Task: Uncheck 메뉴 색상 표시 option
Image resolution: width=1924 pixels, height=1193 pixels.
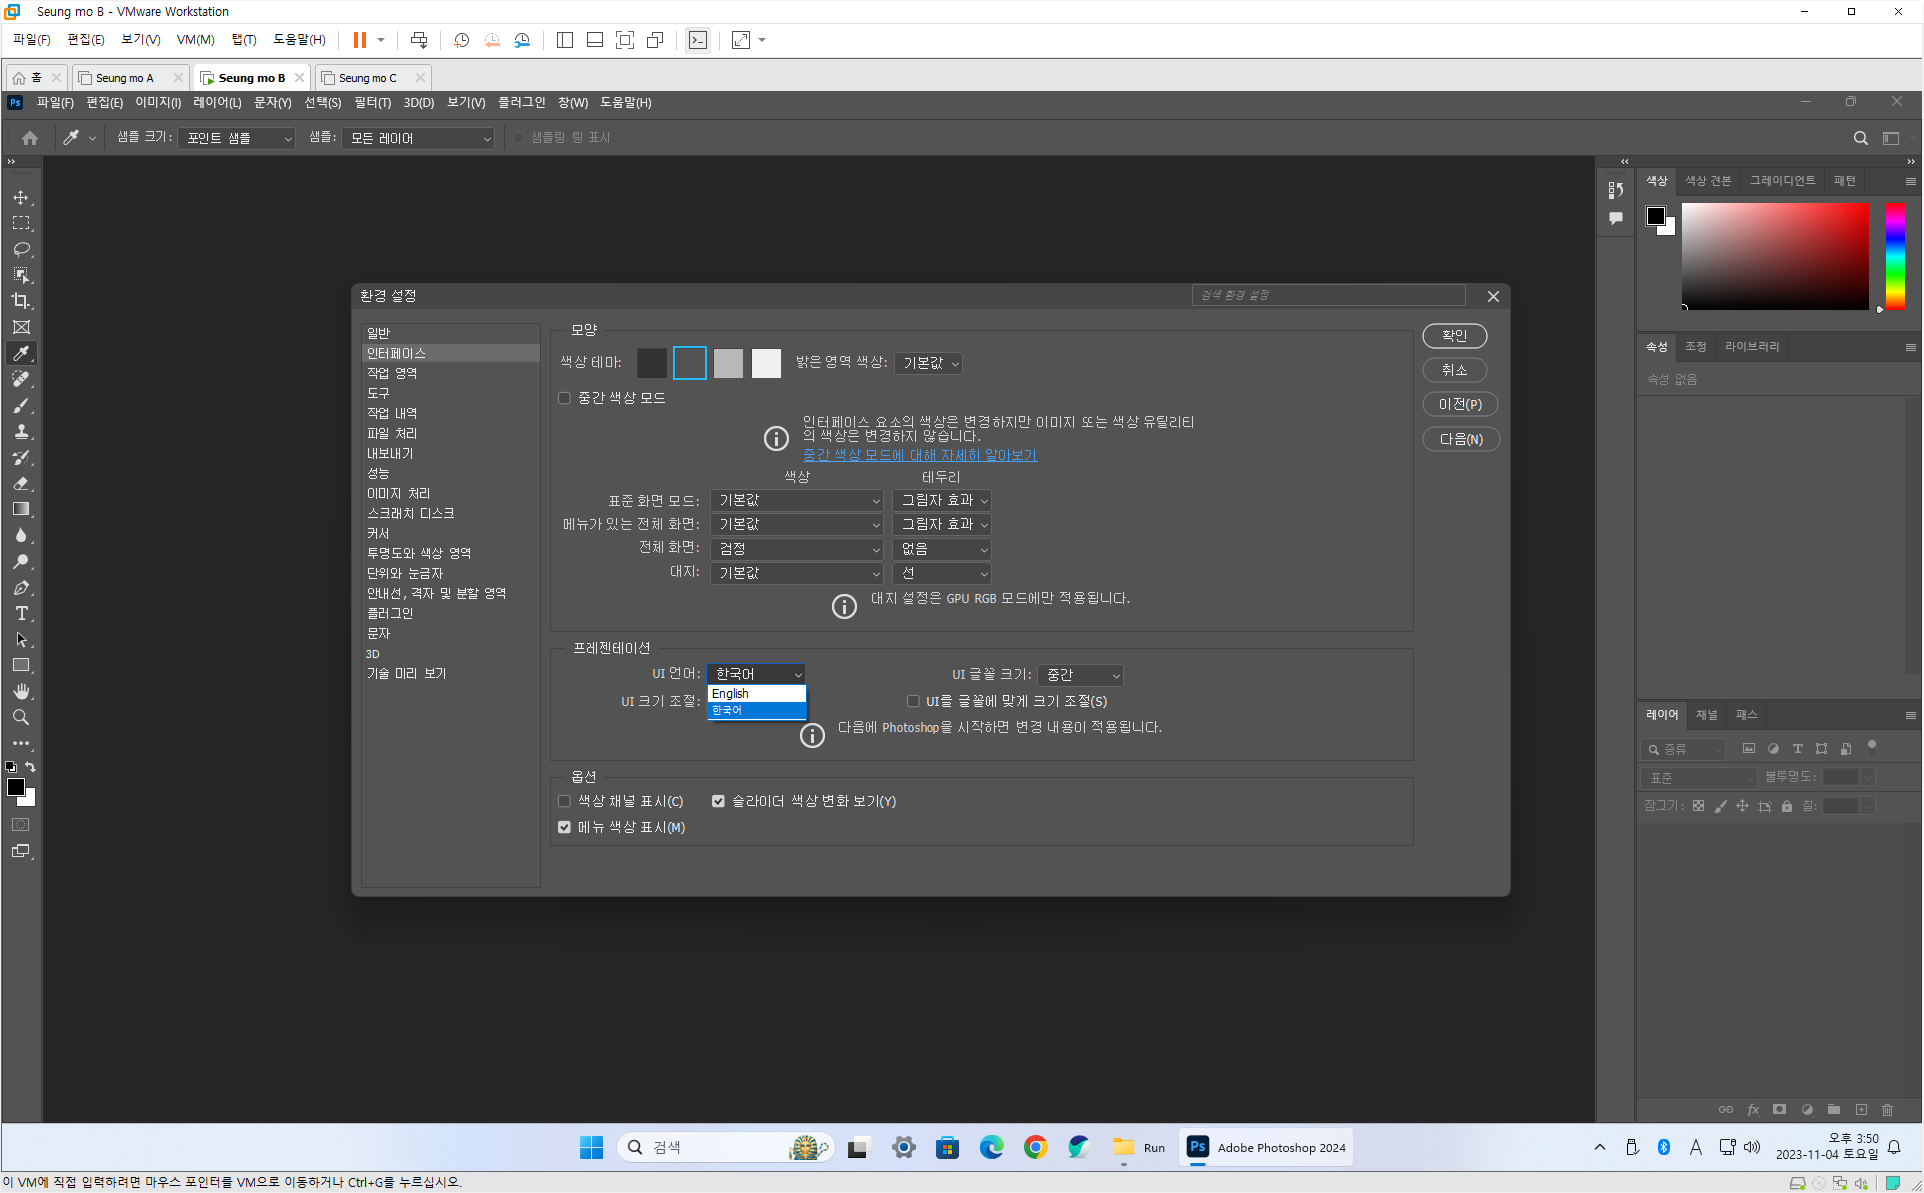Action: (x=565, y=827)
